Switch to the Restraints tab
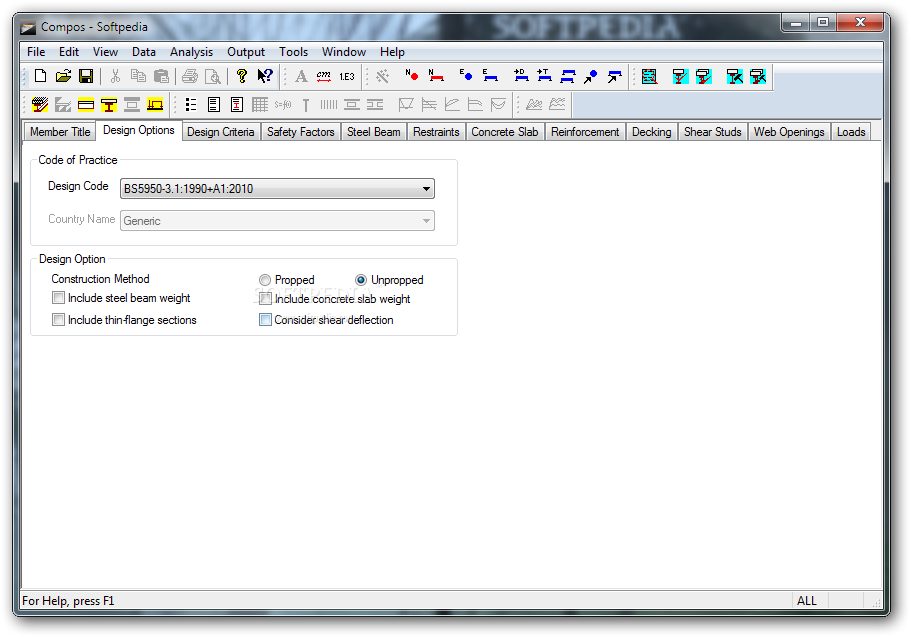 coord(436,132)
